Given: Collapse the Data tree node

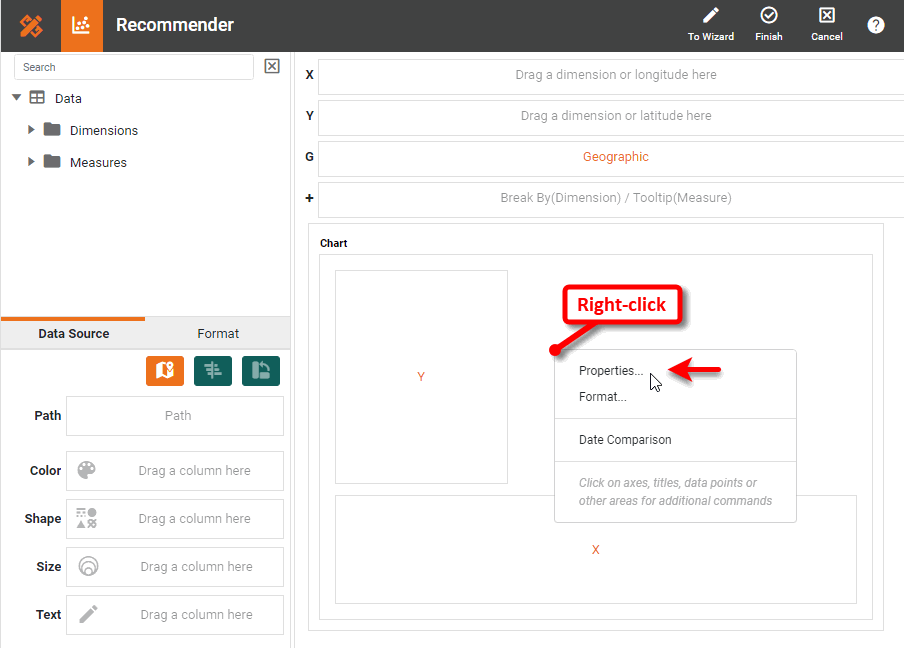Looking at the screenshot, I should (x=17, y=98).
